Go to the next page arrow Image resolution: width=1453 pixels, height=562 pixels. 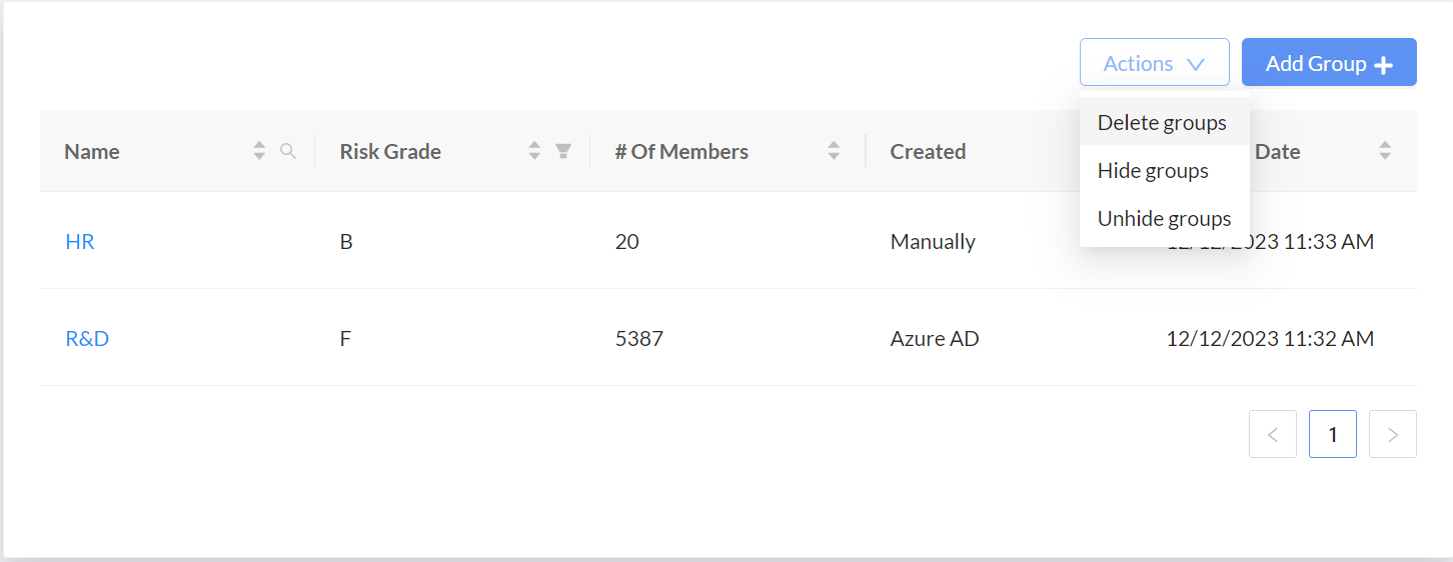[1392, 434]
